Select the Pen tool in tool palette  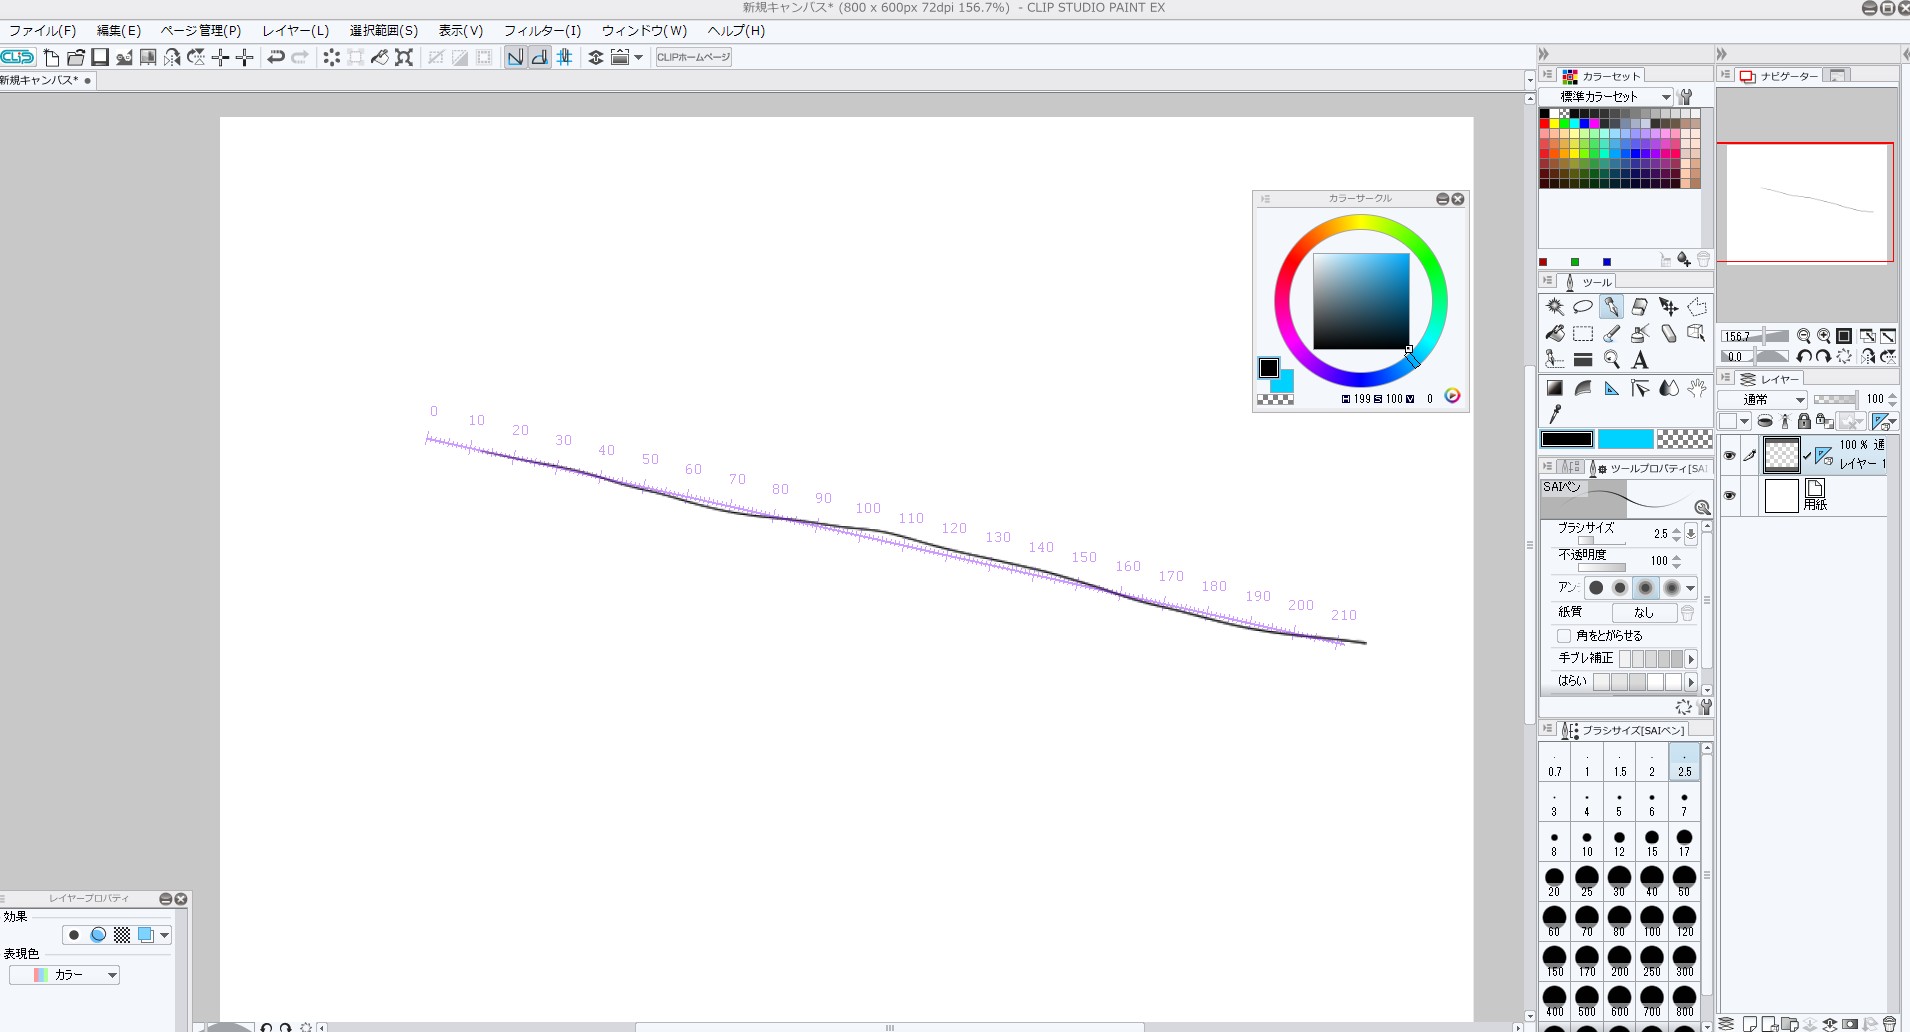(1611, 307)
